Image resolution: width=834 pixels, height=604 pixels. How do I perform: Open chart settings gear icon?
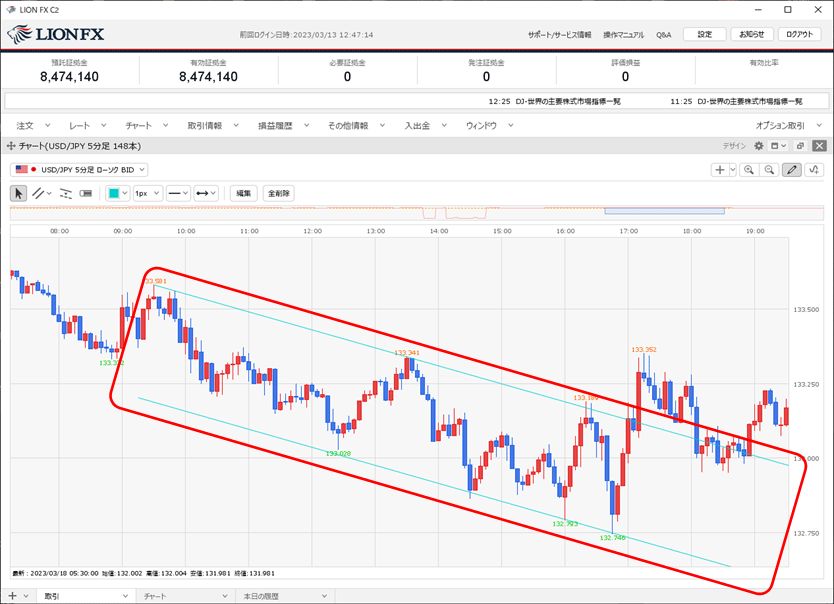(759, 146)
